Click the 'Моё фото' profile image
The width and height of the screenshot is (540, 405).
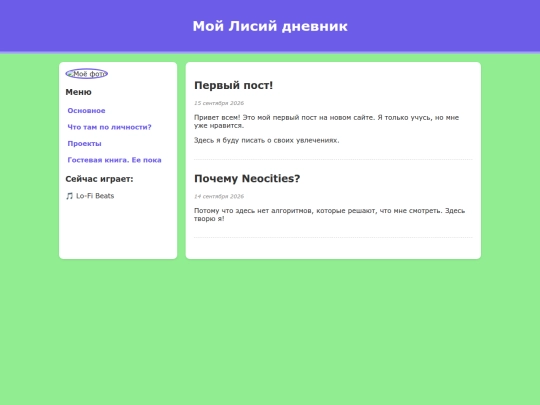[x=87, y=74]
